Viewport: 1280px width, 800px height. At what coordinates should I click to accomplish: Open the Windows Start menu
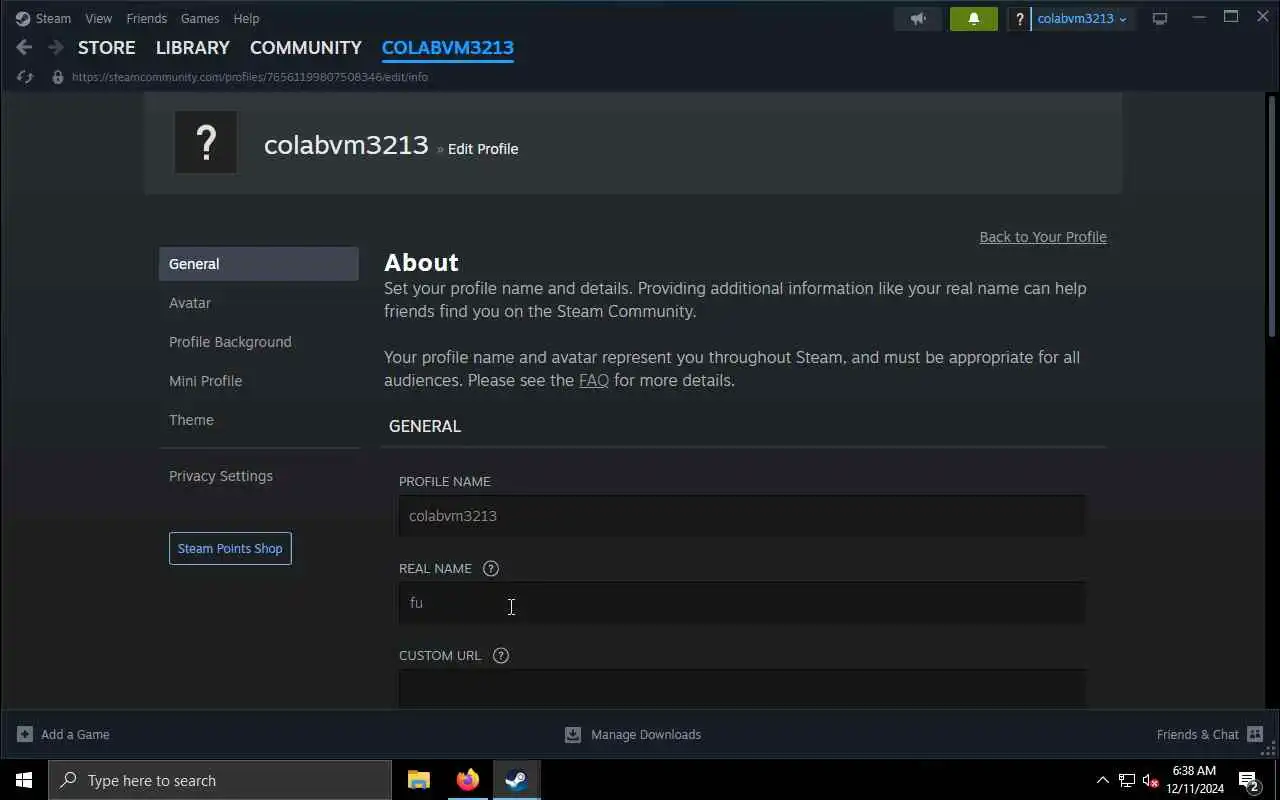tap(24, 780)
